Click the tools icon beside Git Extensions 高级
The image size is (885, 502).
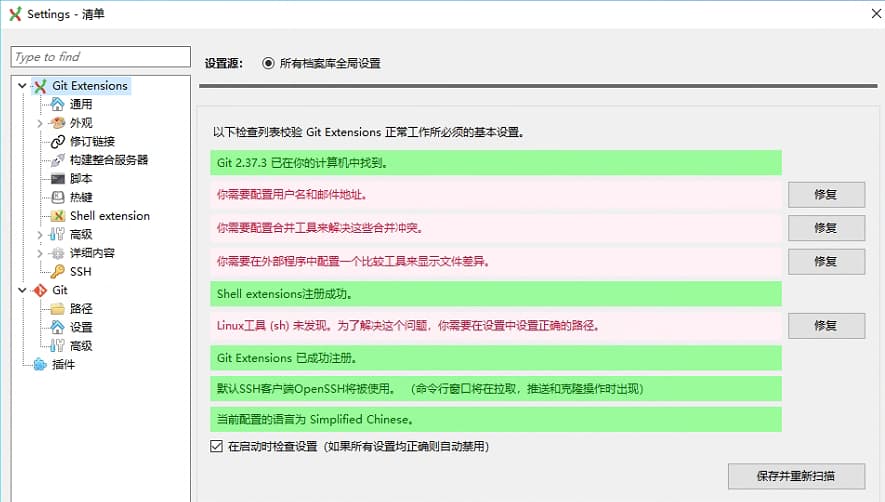pyautogui.click(x=58, y=234)
